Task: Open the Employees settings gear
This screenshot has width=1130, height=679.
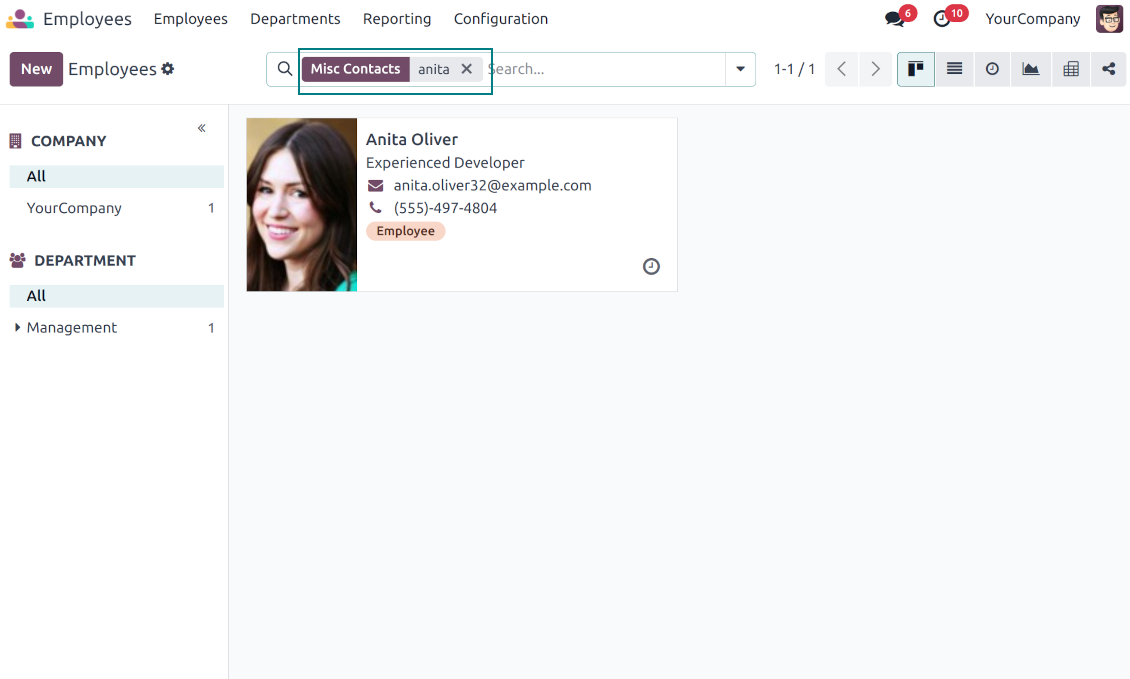Action: [168, 69]
